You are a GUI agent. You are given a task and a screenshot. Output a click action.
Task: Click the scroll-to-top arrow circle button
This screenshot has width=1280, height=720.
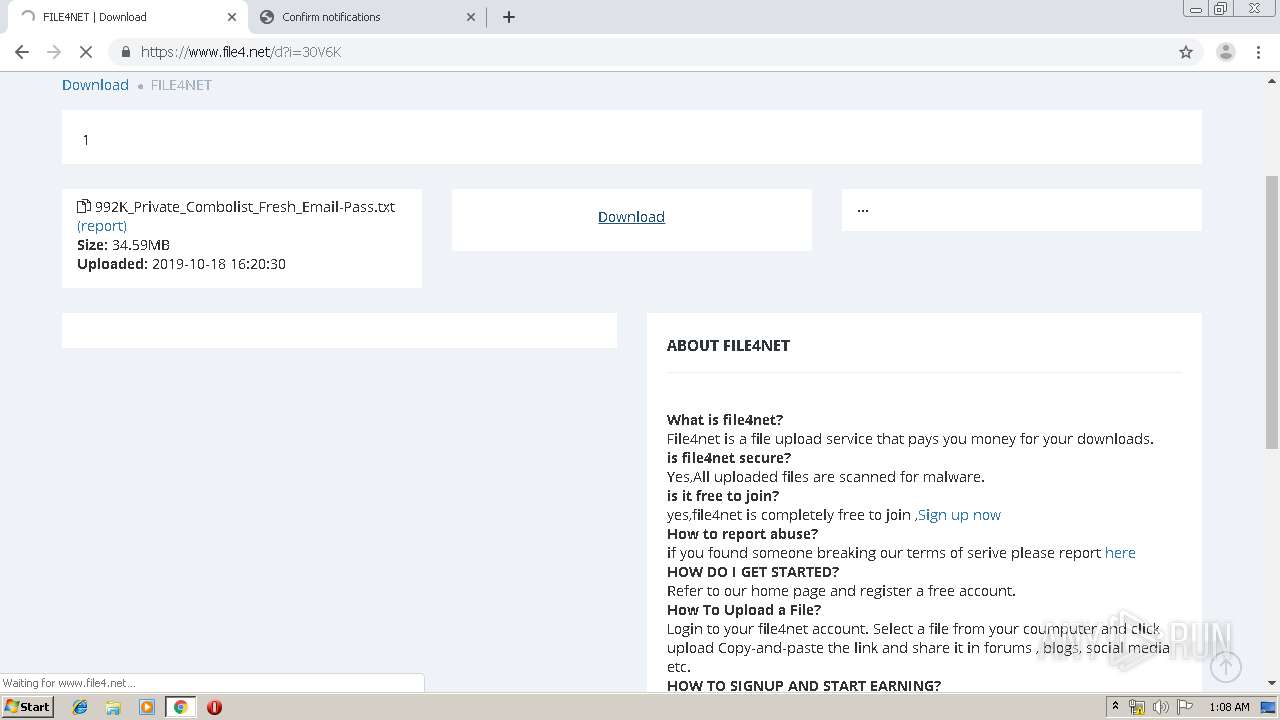[1226, 666]
